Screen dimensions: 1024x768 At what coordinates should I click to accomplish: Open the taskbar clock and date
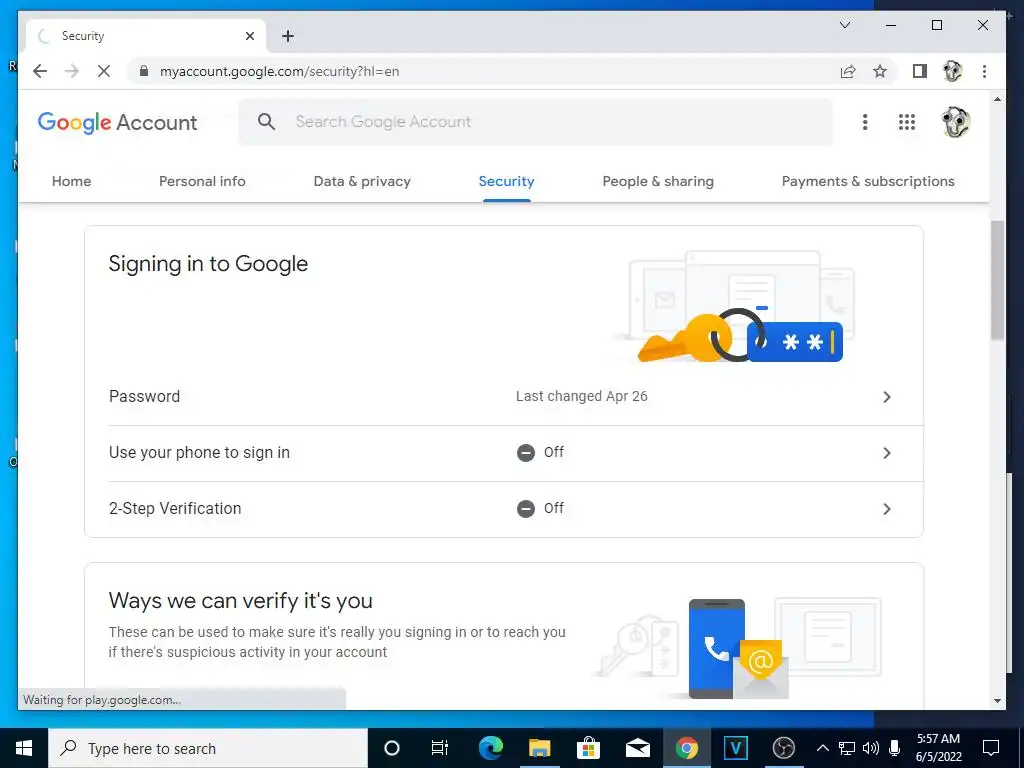click(x=938, y=748)
